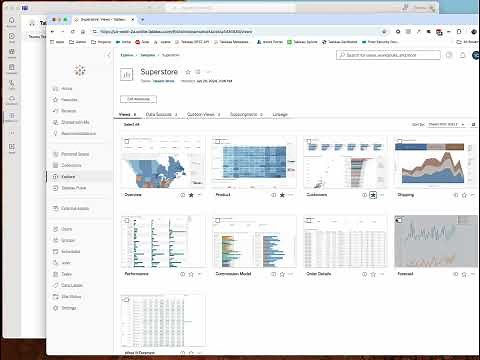Open more actions ellipsis for Customers view
480x360 pixels.
click(x=382, y=195)
